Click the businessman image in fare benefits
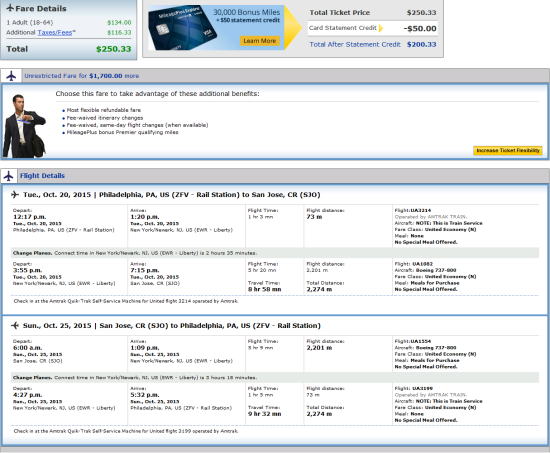550x453 pixels. click(24, 126)
